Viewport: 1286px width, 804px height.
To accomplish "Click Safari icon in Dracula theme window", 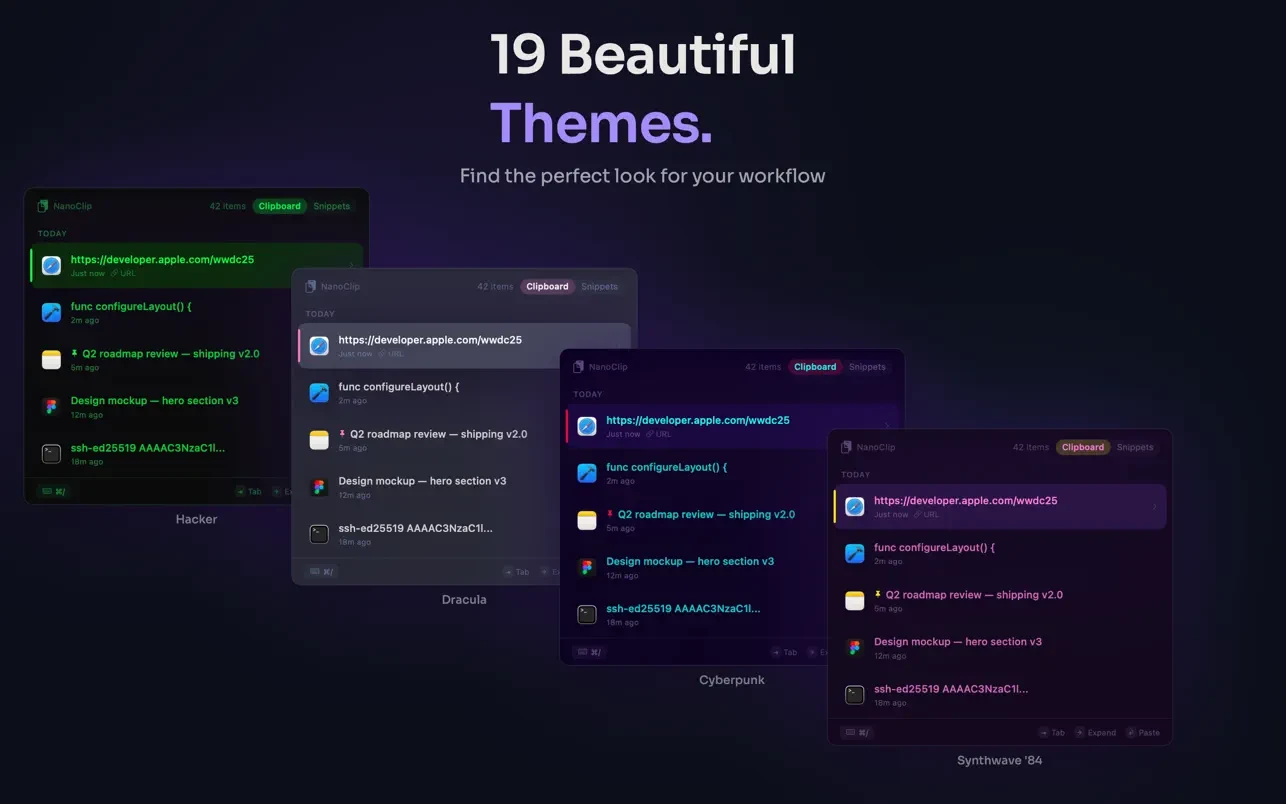I will (319, 346).
